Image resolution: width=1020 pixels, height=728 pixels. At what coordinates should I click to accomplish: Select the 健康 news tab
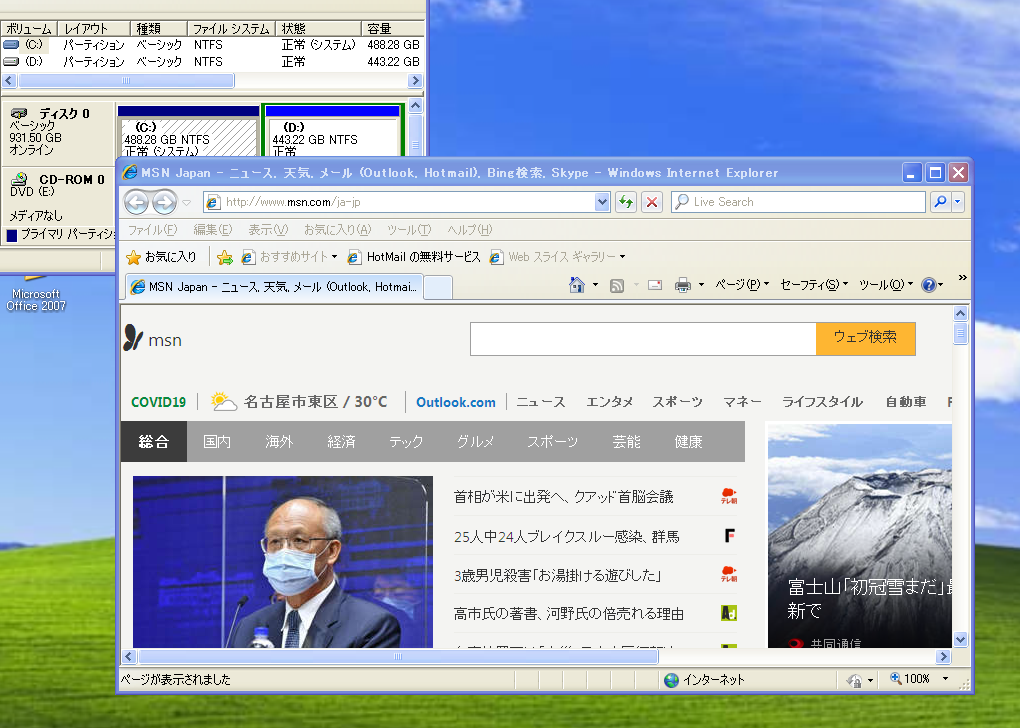pos(688,442)
